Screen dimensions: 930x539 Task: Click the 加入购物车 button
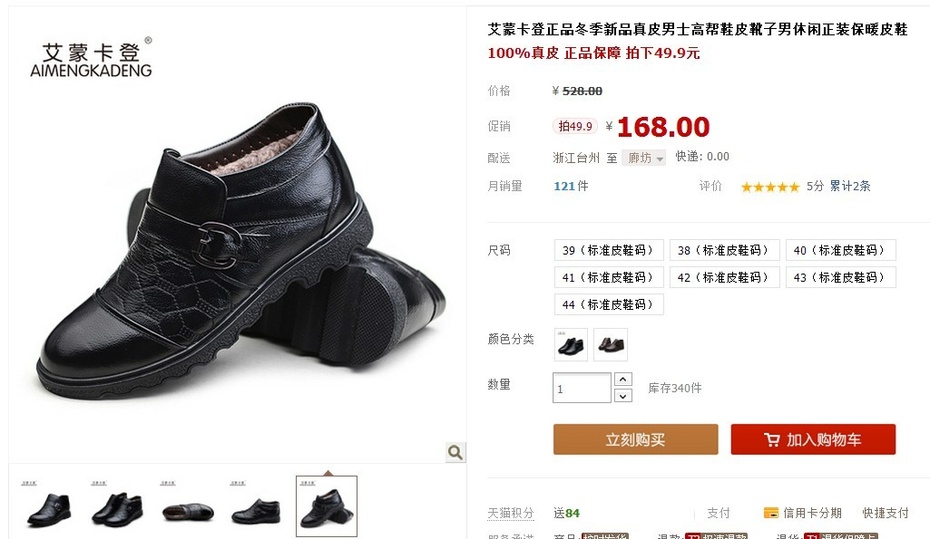(813, 439)
